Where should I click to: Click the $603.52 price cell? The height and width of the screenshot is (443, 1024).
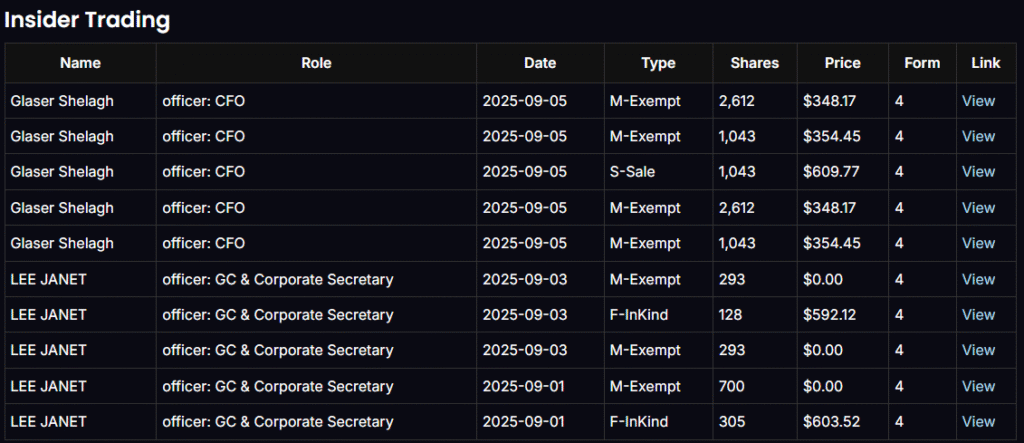tap(830, 422)
